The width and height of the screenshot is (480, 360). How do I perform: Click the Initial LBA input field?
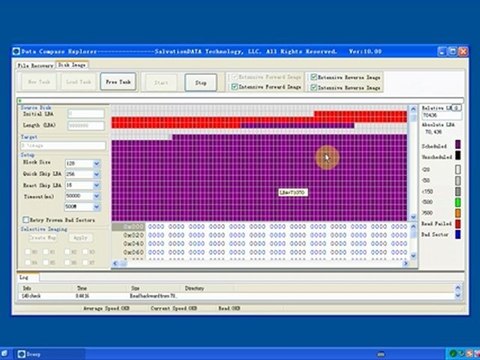(86, 114)
